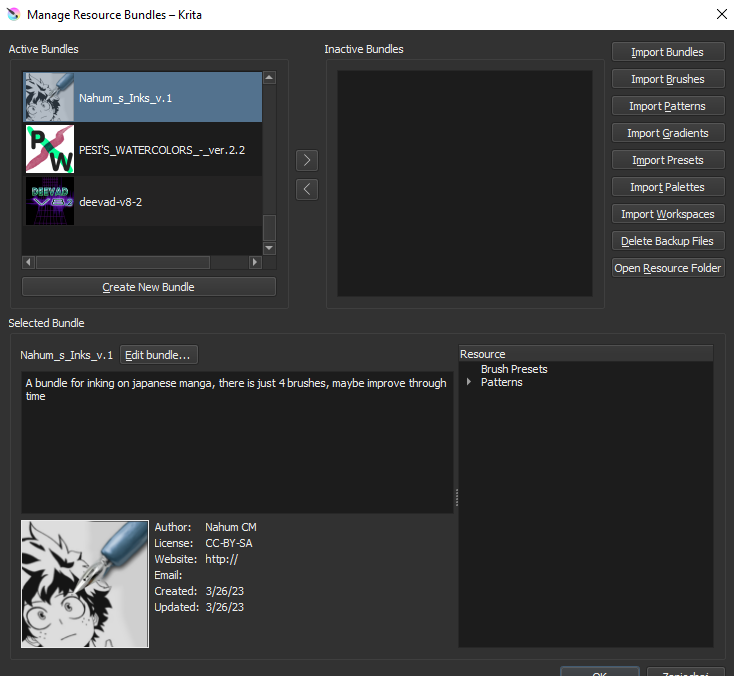Select the Nahum_s_Inks_v.1 bundle thumbnail

tap(50, 97)
